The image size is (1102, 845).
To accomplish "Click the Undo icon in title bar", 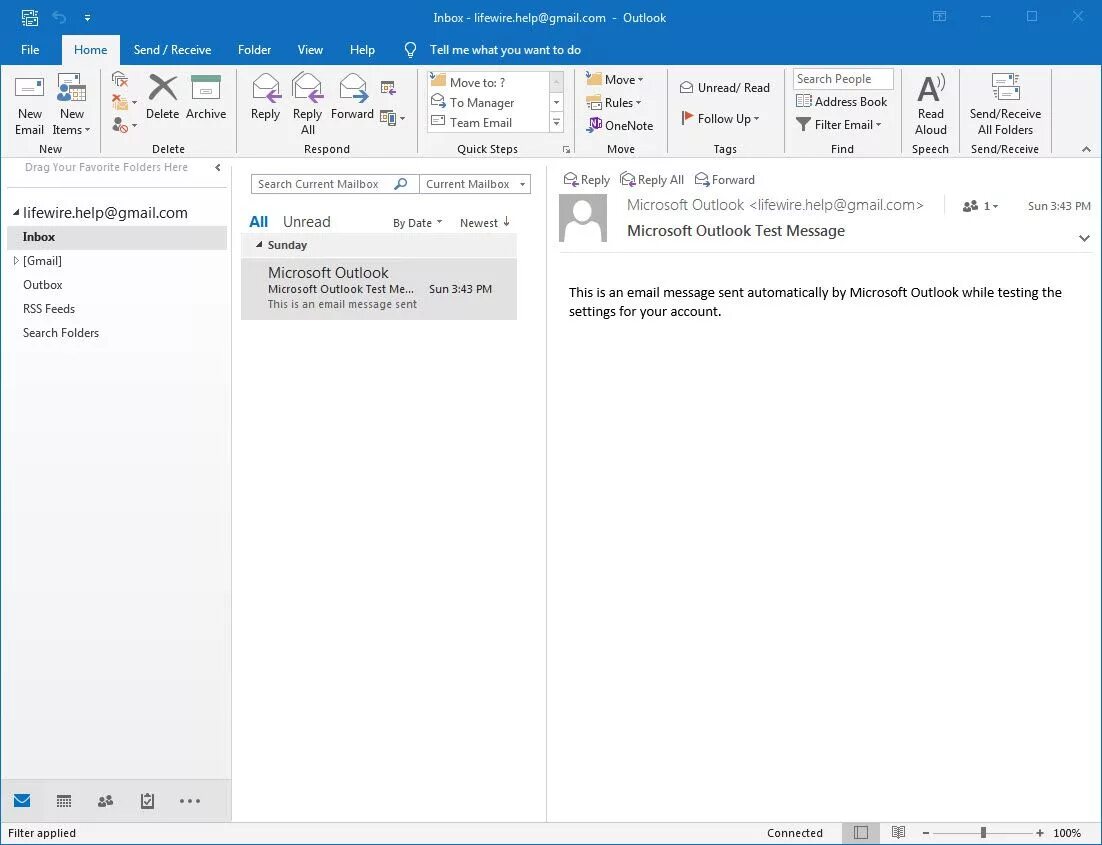I will (59, 17).
